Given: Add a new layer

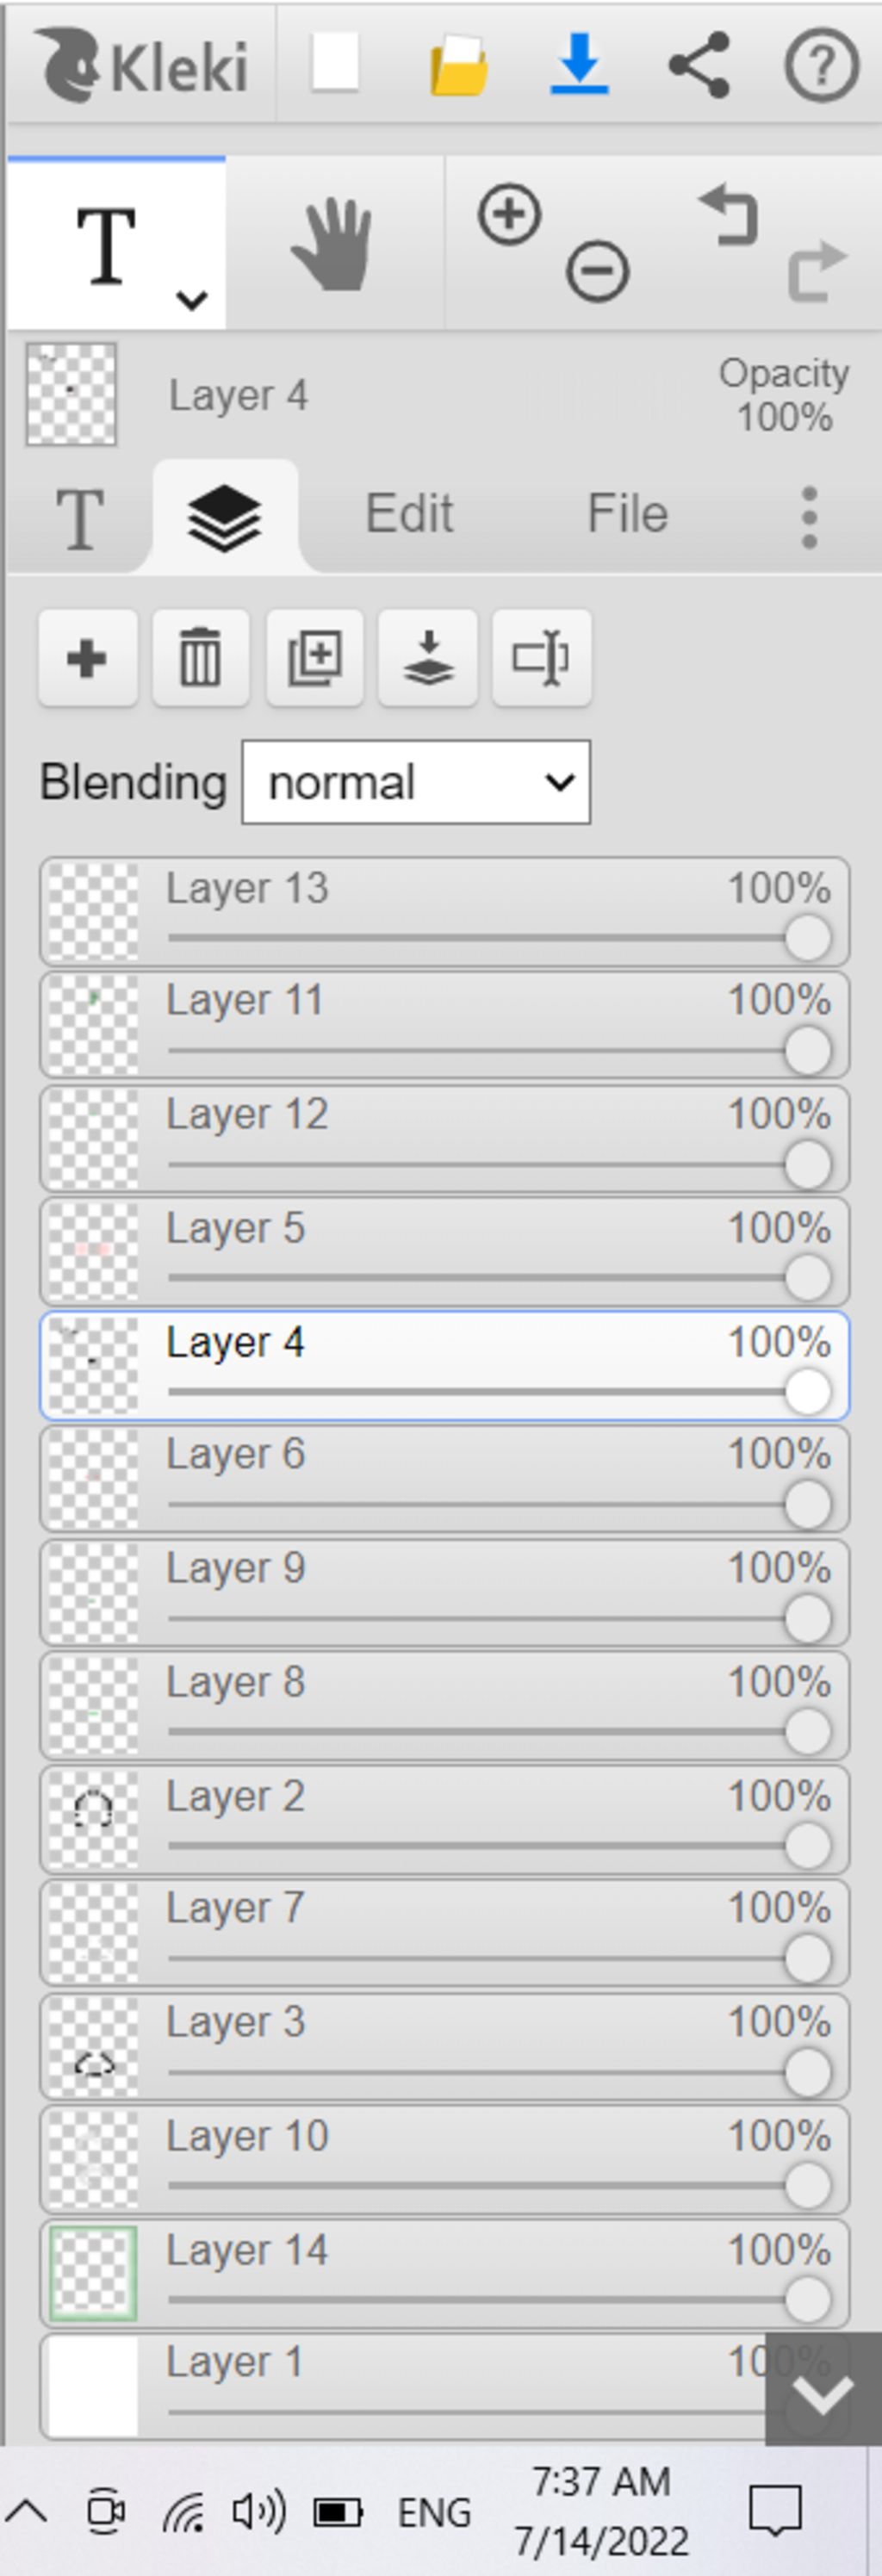Looking at the screenshot, I should point(88,659).
